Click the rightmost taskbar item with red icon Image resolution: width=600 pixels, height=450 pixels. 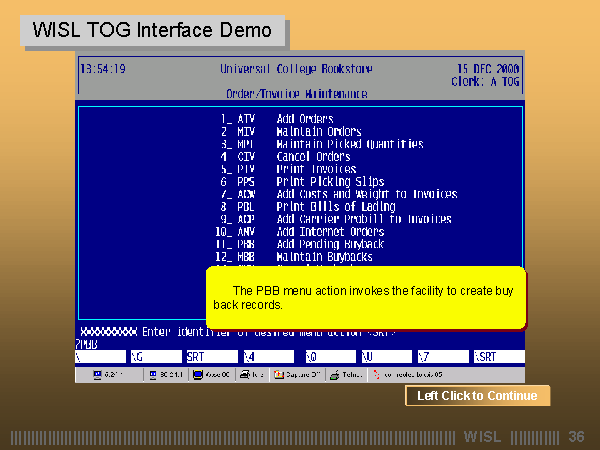pos(405,375)
